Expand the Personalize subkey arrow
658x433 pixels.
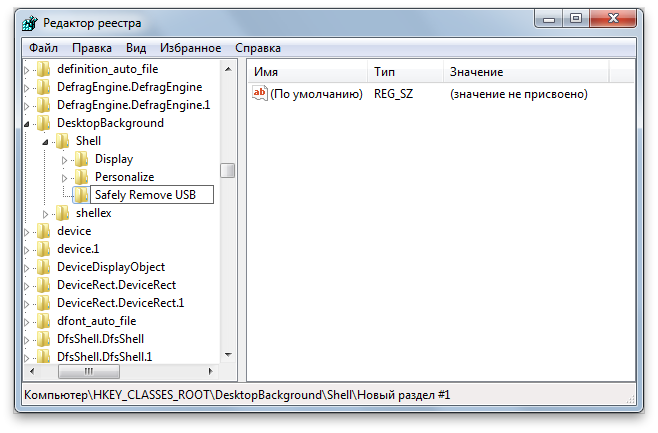(65, 178)
